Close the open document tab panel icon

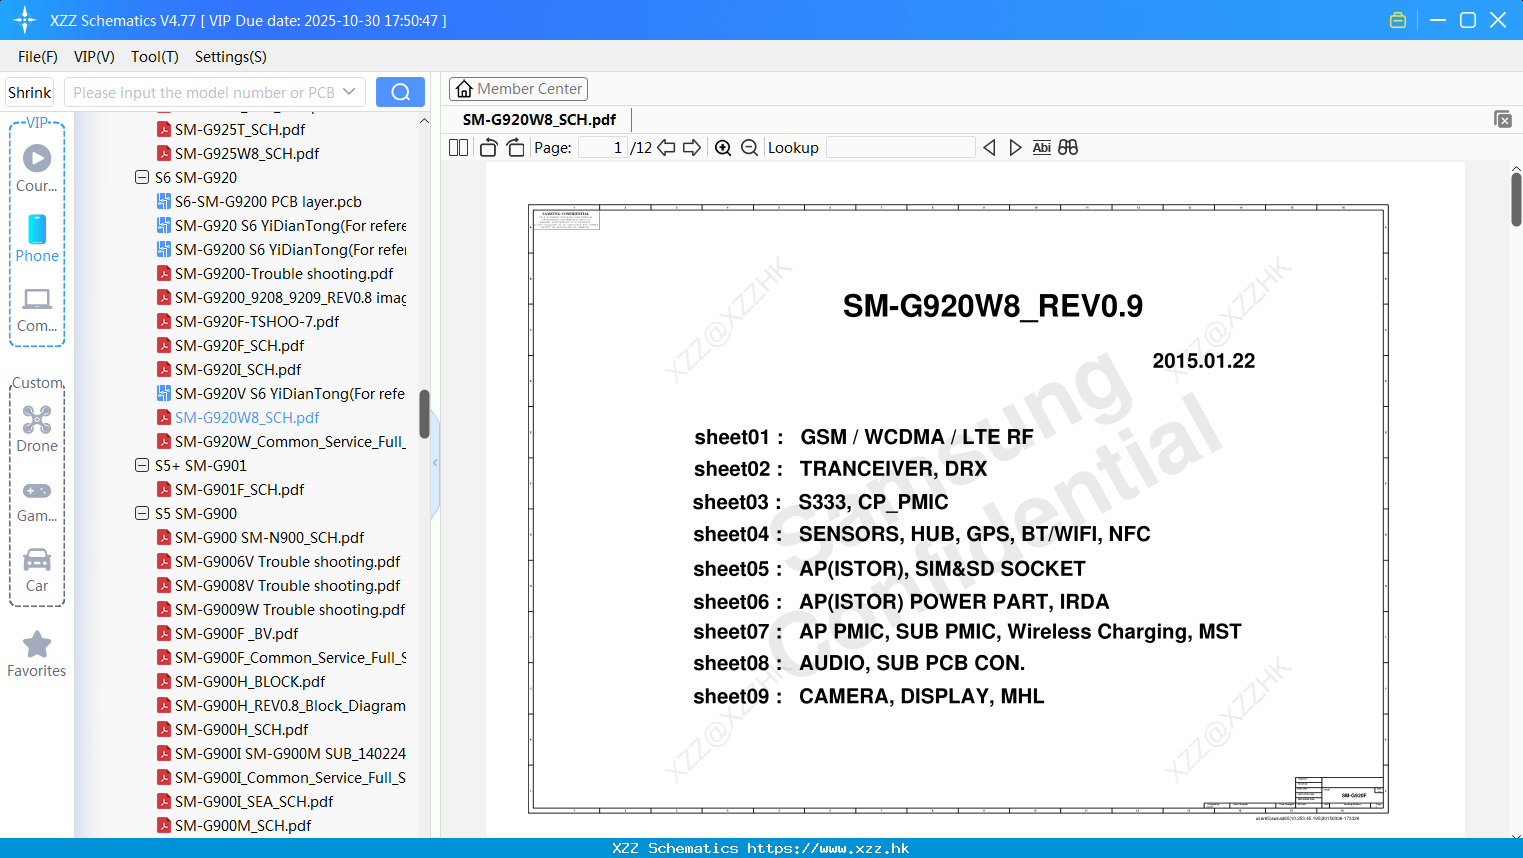(1503, 119)
